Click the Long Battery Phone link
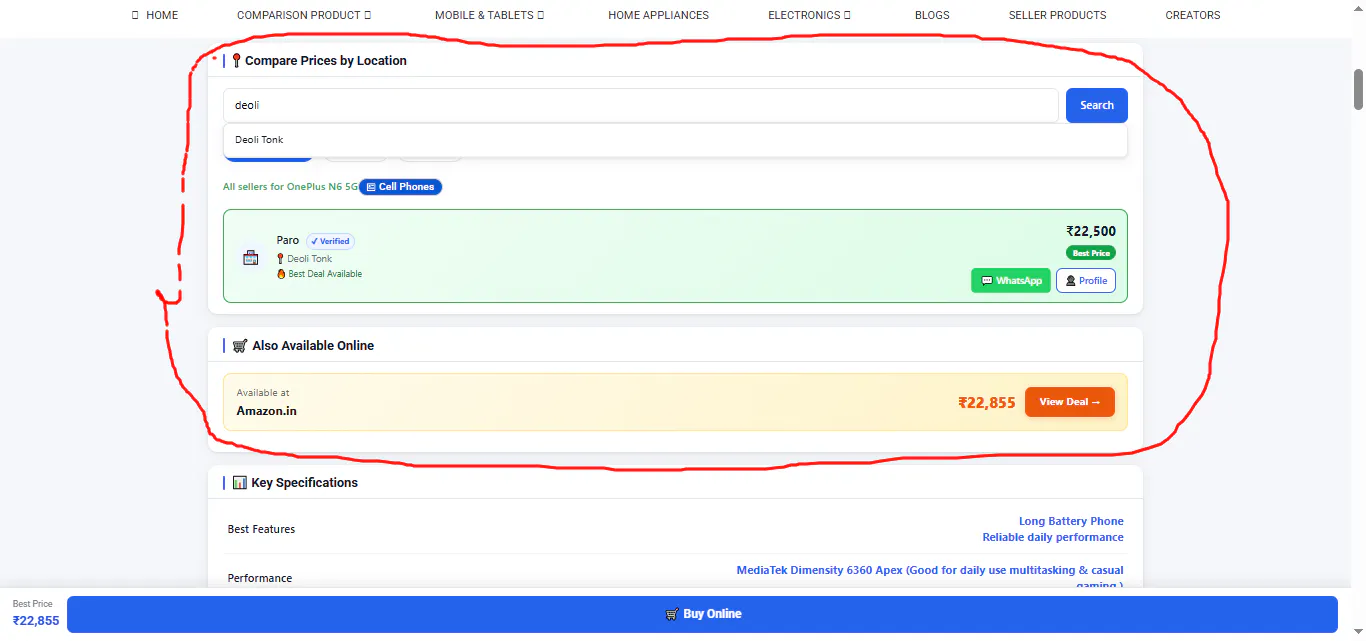 pyautogui.click(x=1071, y=521)
